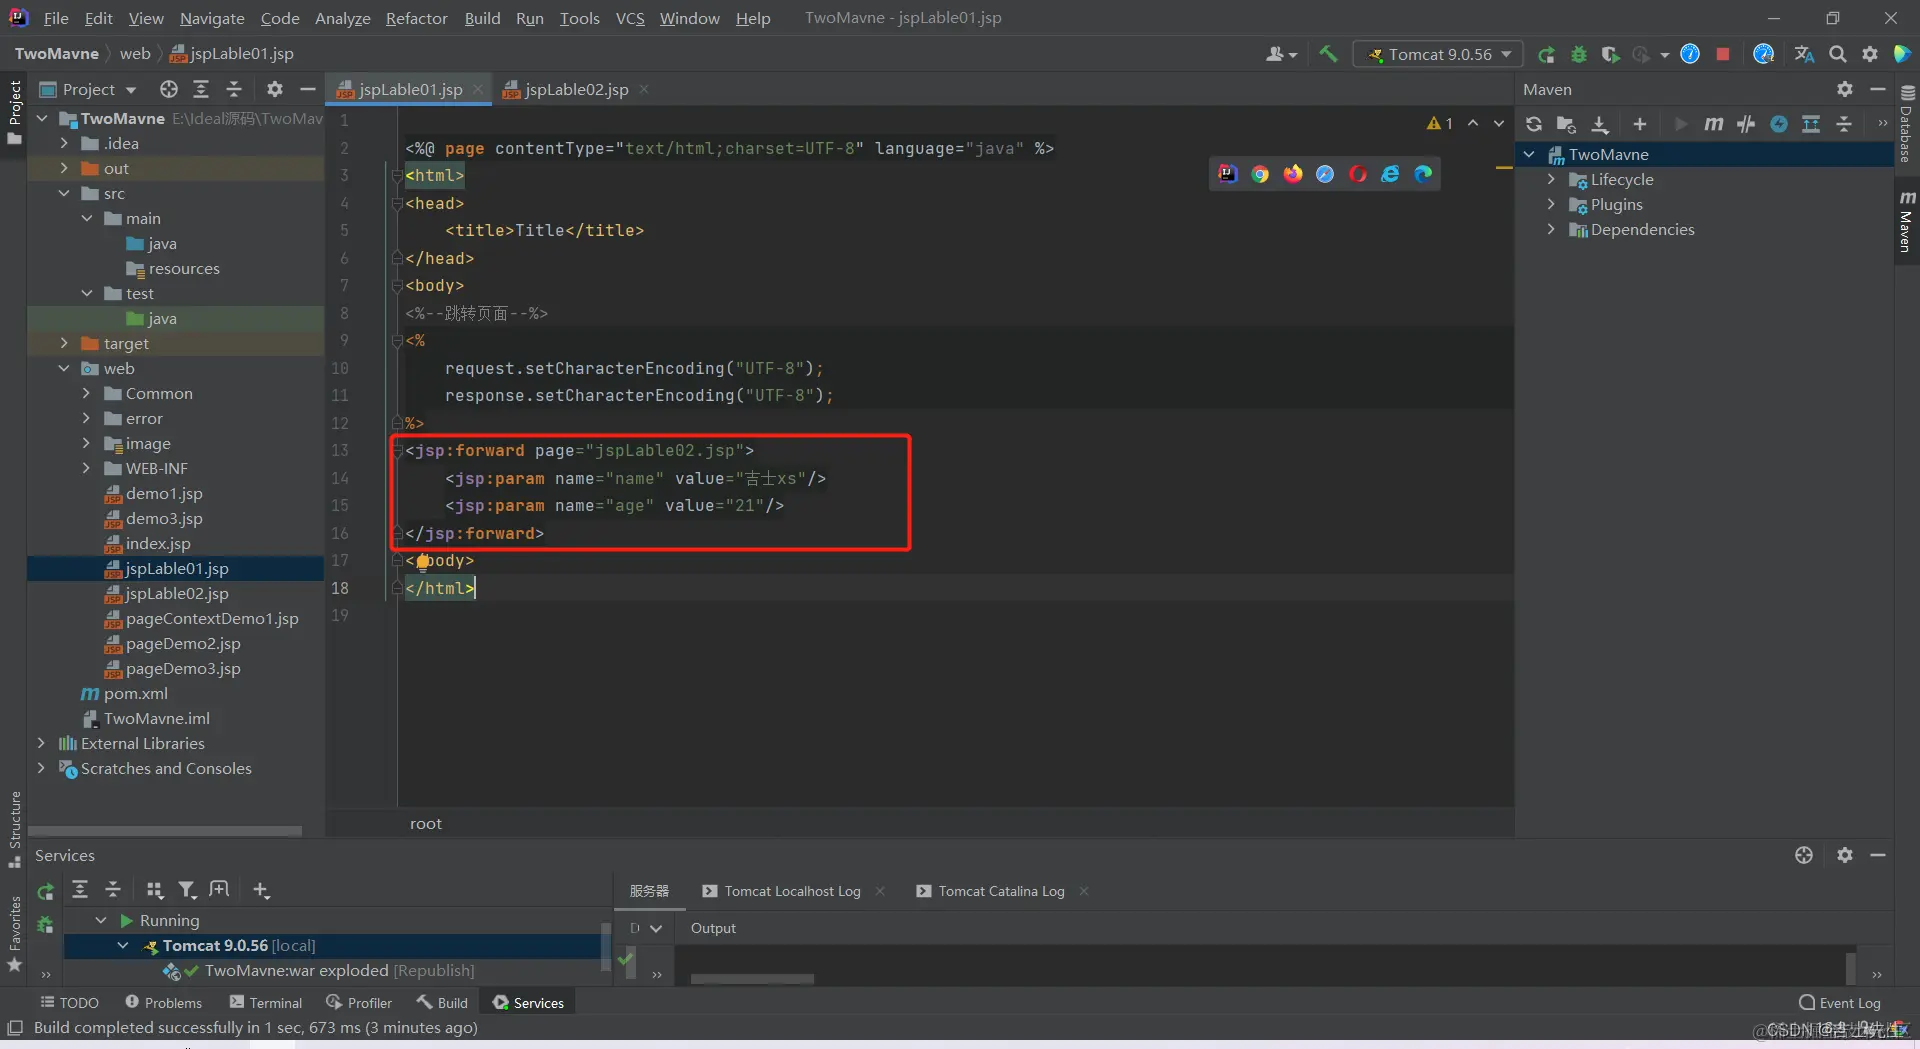The height and width of the screenshot is (1049, 1920).
Task: Start debugging with the green bug icon
Action: (1579, 54)
